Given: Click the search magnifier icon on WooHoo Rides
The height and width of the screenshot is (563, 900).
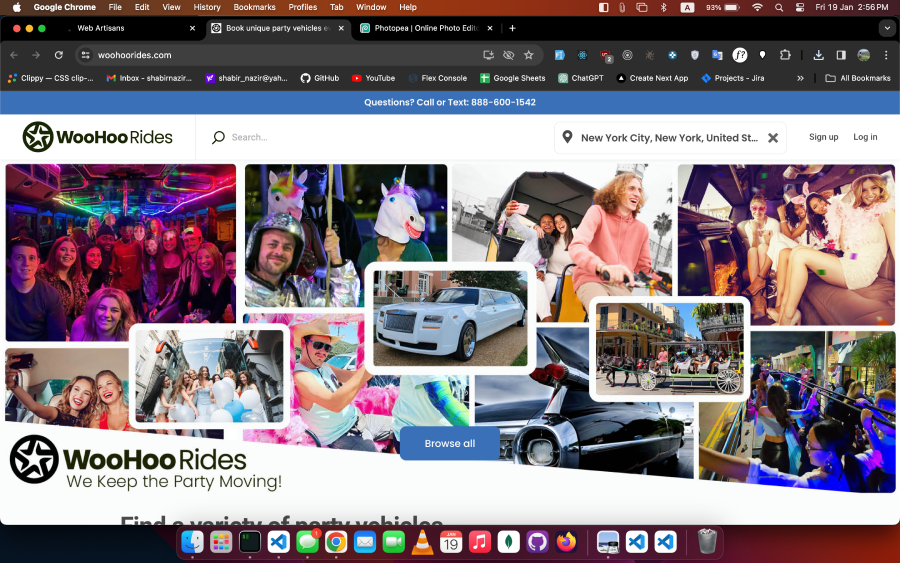Looking at the screenshot, I should coord(218,138).
